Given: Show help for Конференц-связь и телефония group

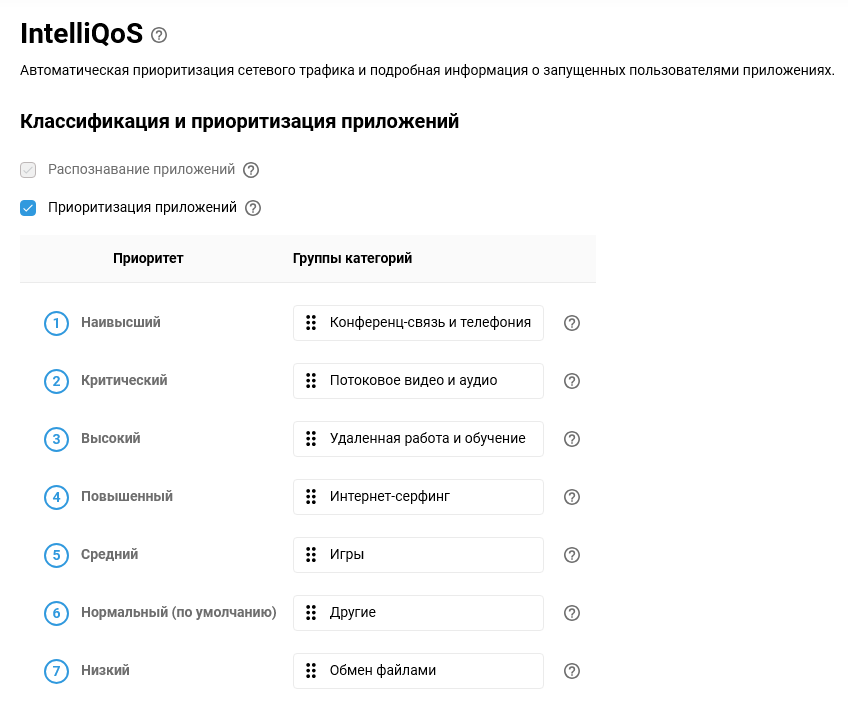Looking at the screenshot, I should coord(572,323).
